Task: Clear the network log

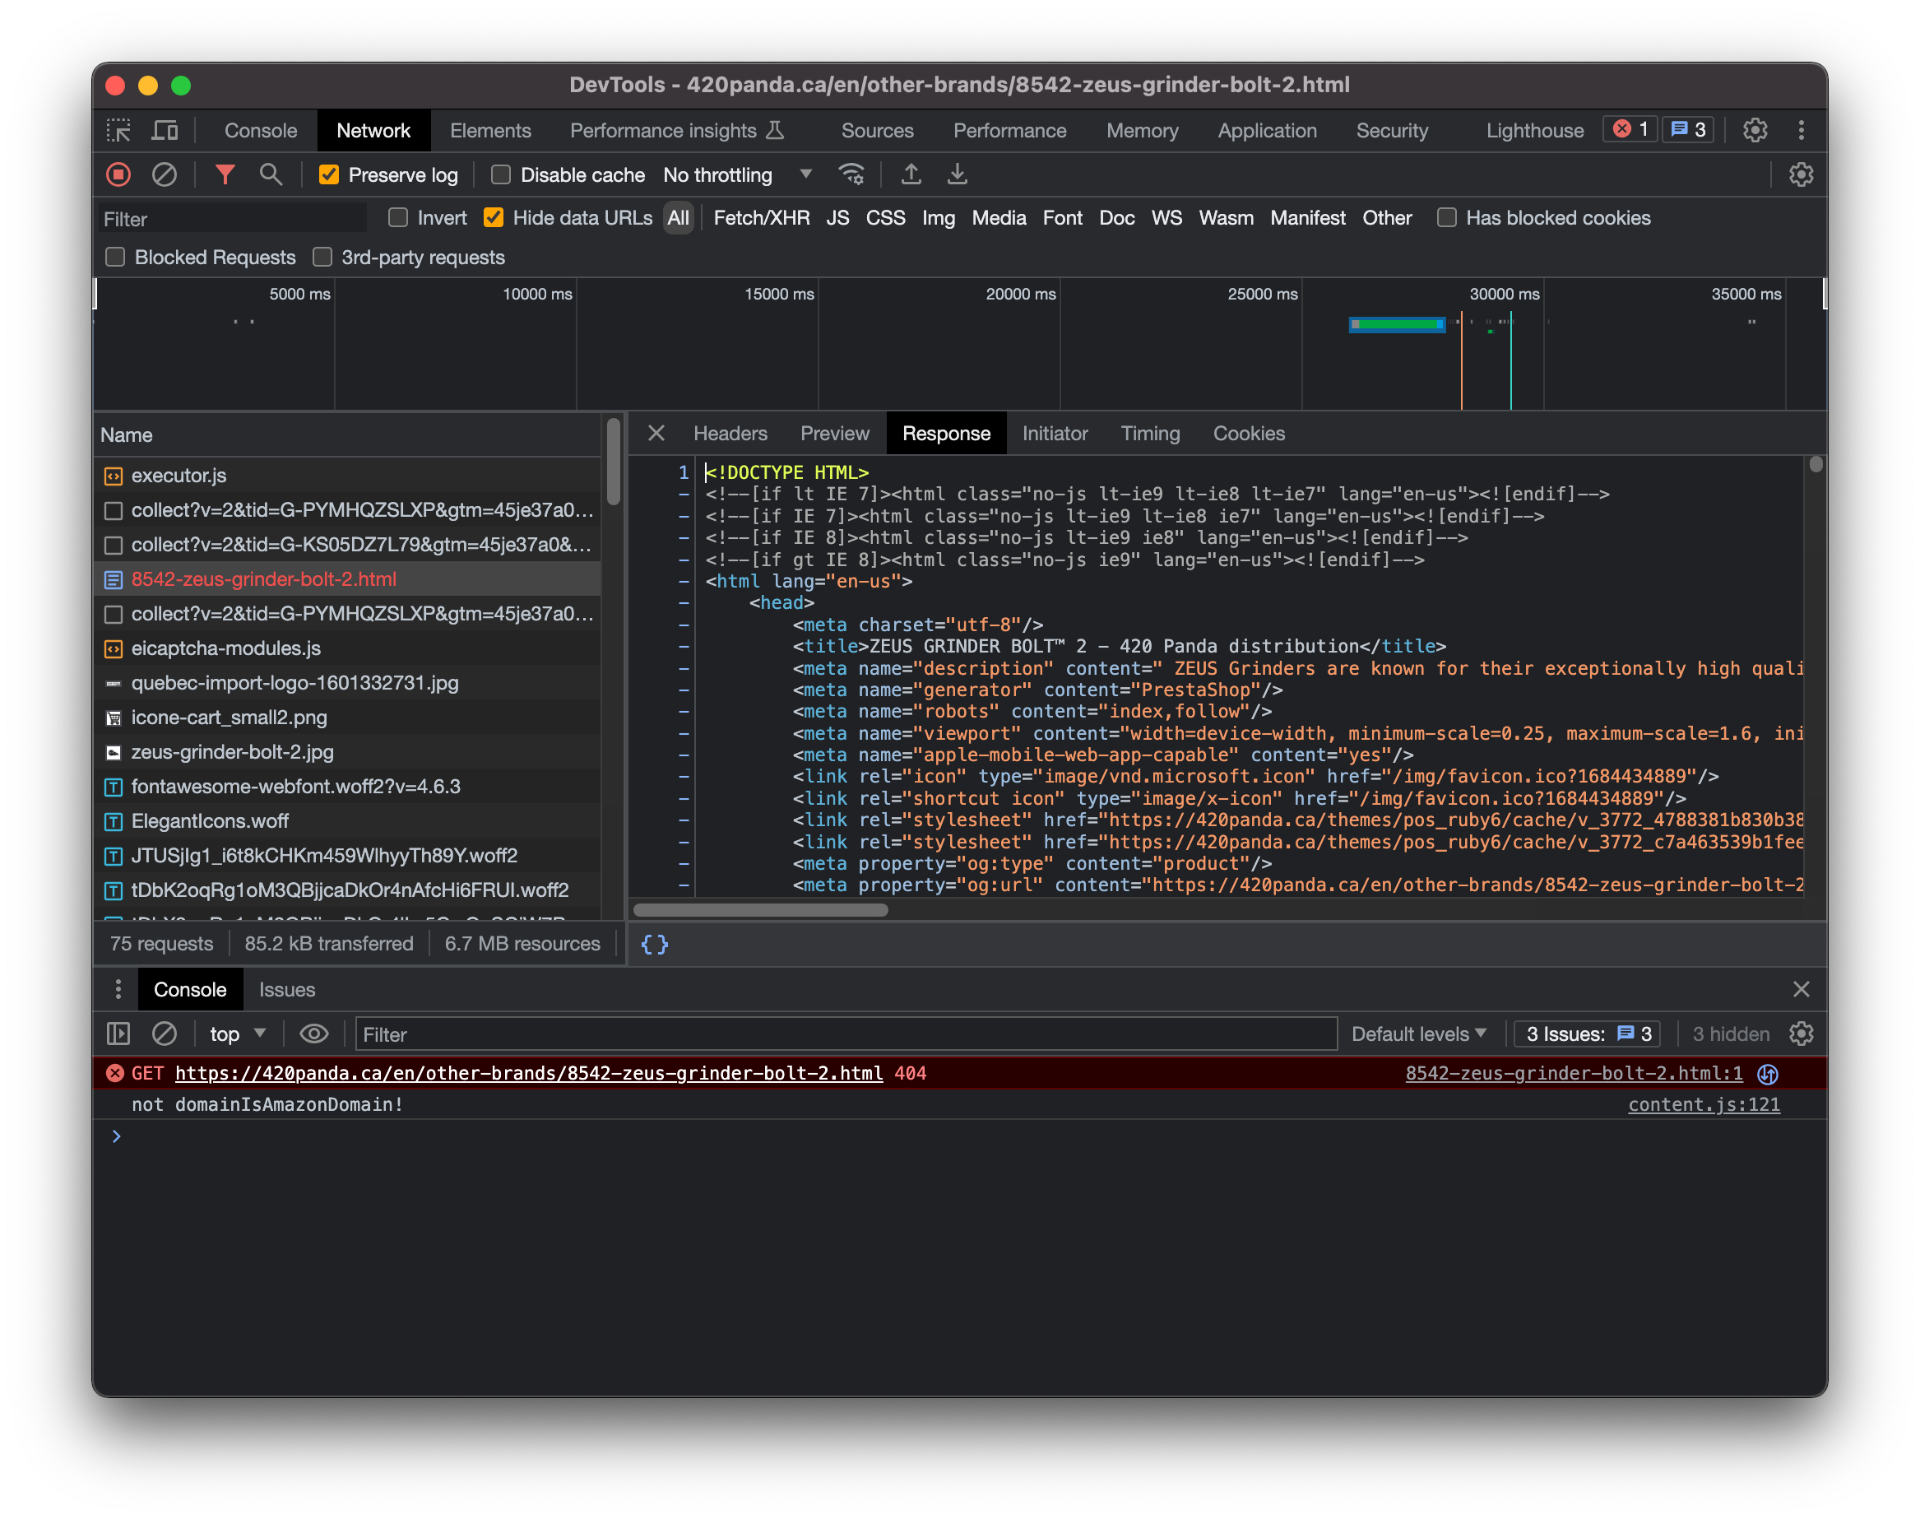Action: 164,175
